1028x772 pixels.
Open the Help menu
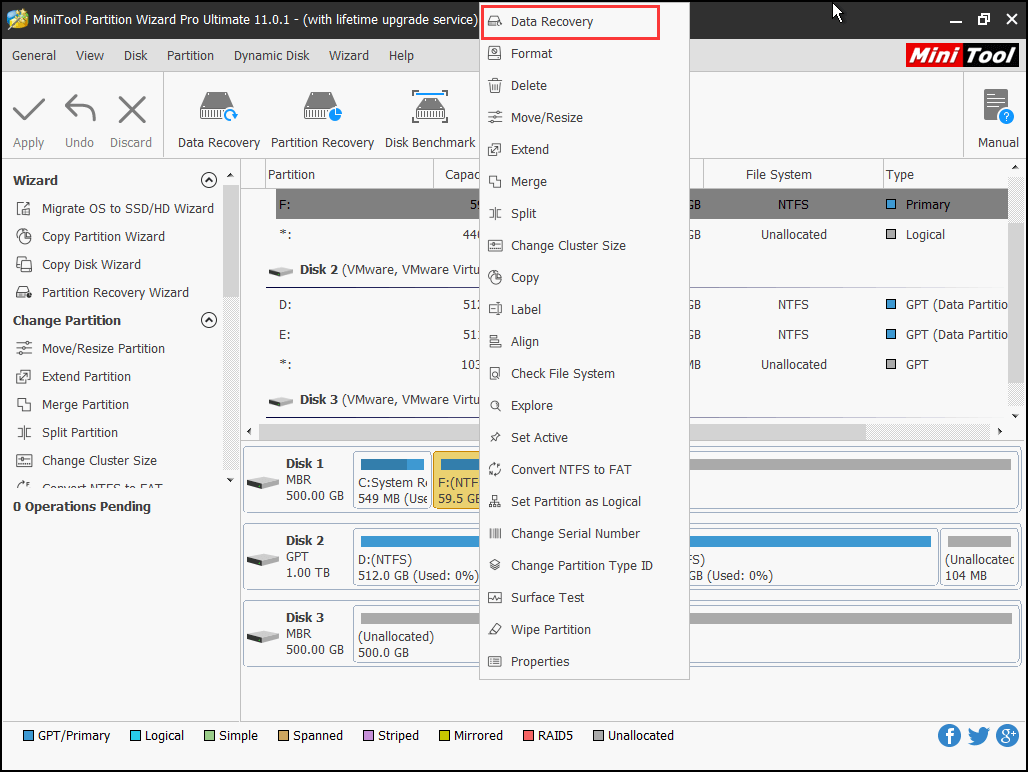pyautogui.click(x=401, y=56)
